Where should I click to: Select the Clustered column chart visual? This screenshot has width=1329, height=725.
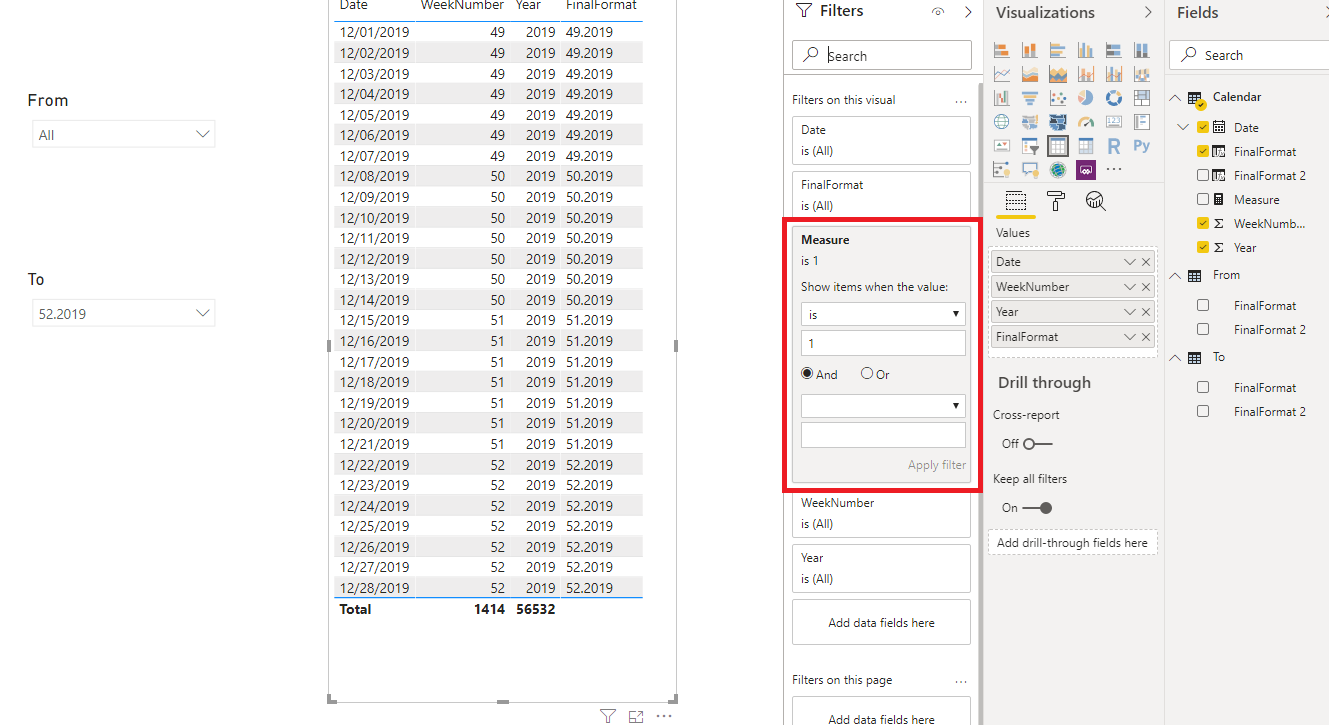point(1085,50)
